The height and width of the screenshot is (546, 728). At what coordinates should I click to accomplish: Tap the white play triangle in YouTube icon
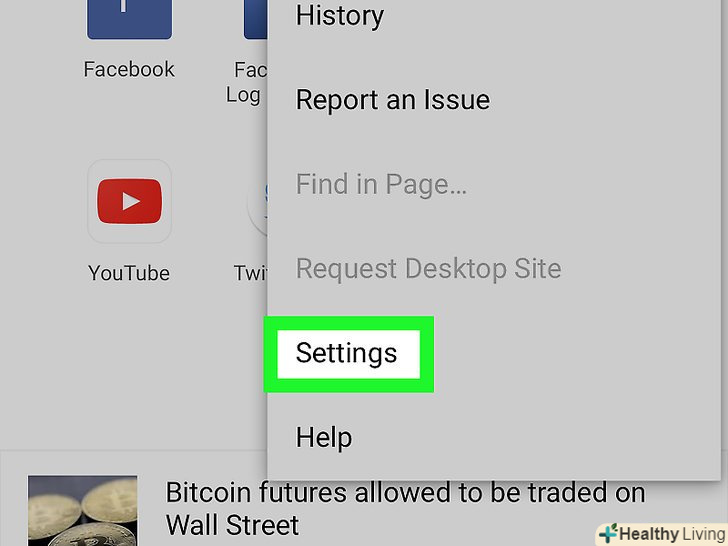[x=131, y=202]
